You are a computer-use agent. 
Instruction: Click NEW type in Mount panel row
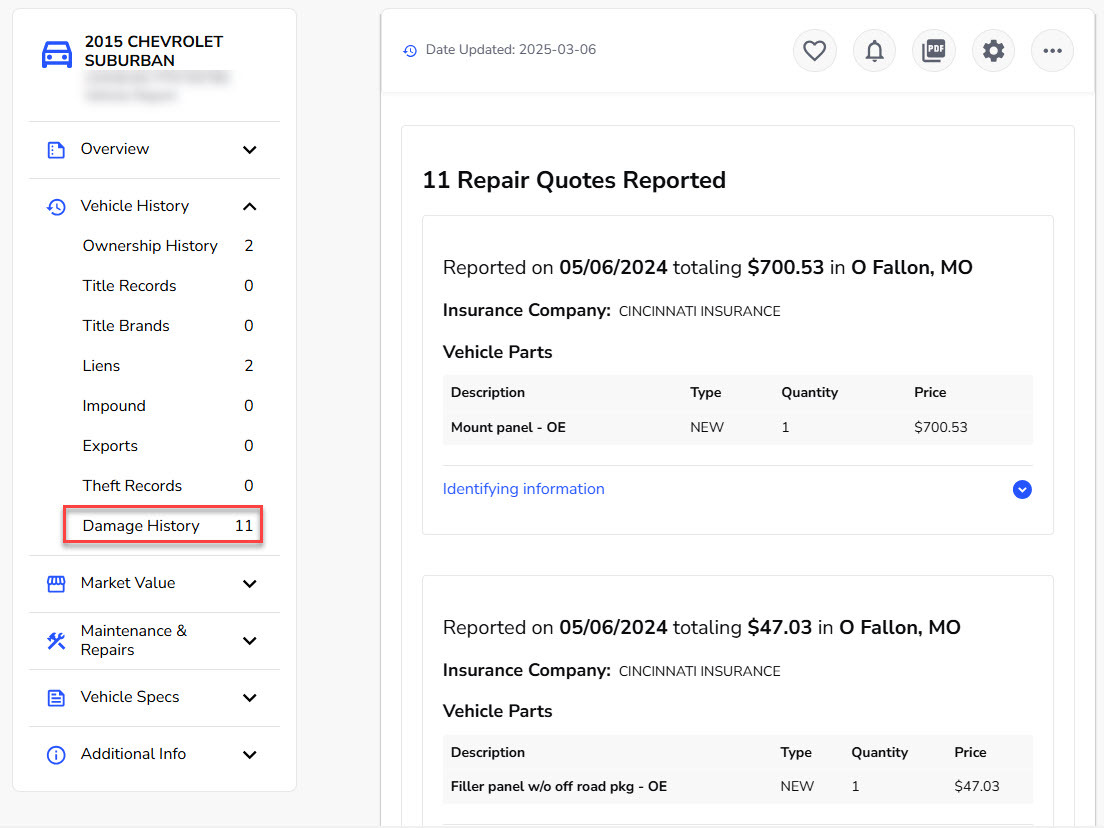click(707, 427)
